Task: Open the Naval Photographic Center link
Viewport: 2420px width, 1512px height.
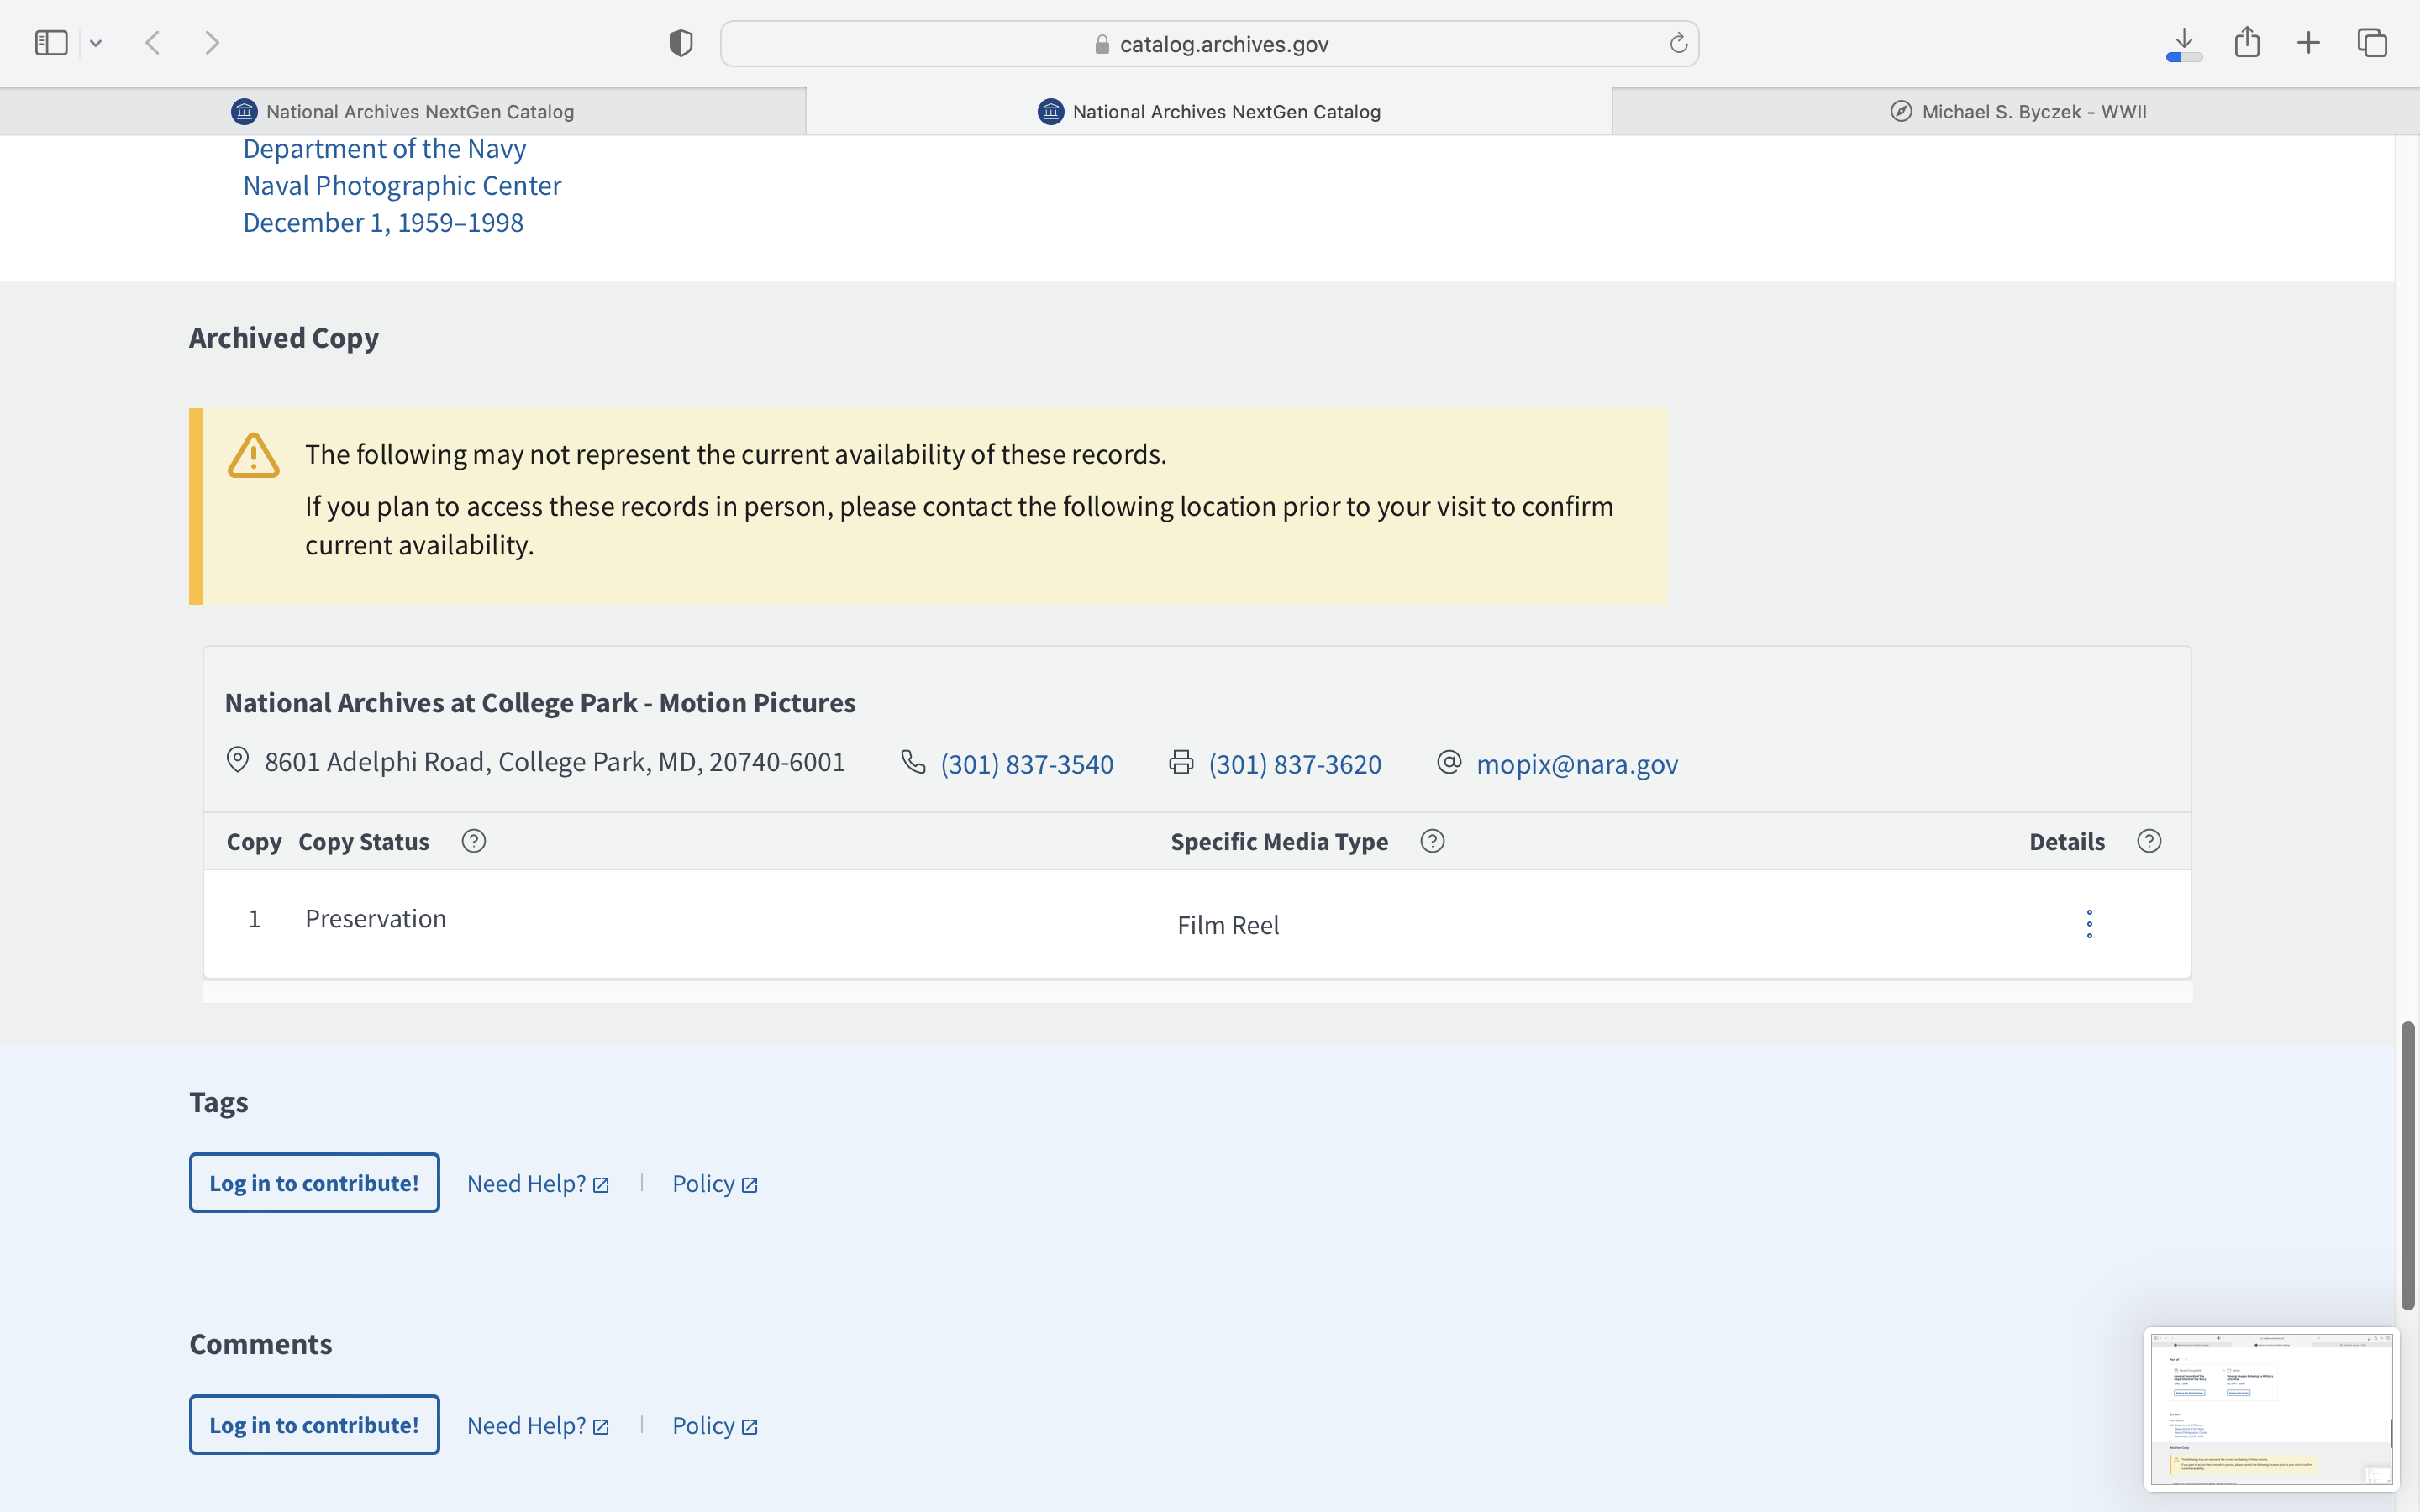Action: point(402,186)
